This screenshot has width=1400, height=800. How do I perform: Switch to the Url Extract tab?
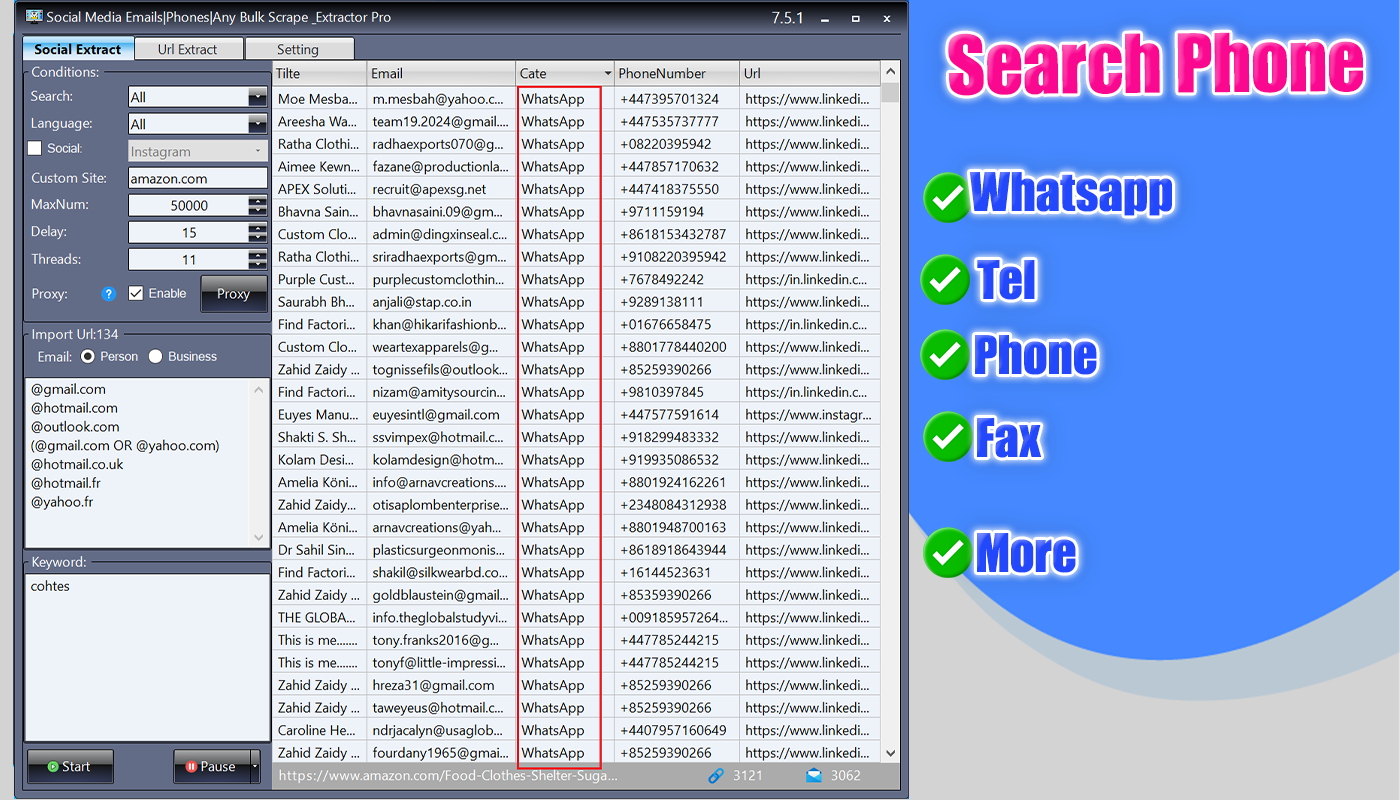pyautogui.click(x=188, y=48)
